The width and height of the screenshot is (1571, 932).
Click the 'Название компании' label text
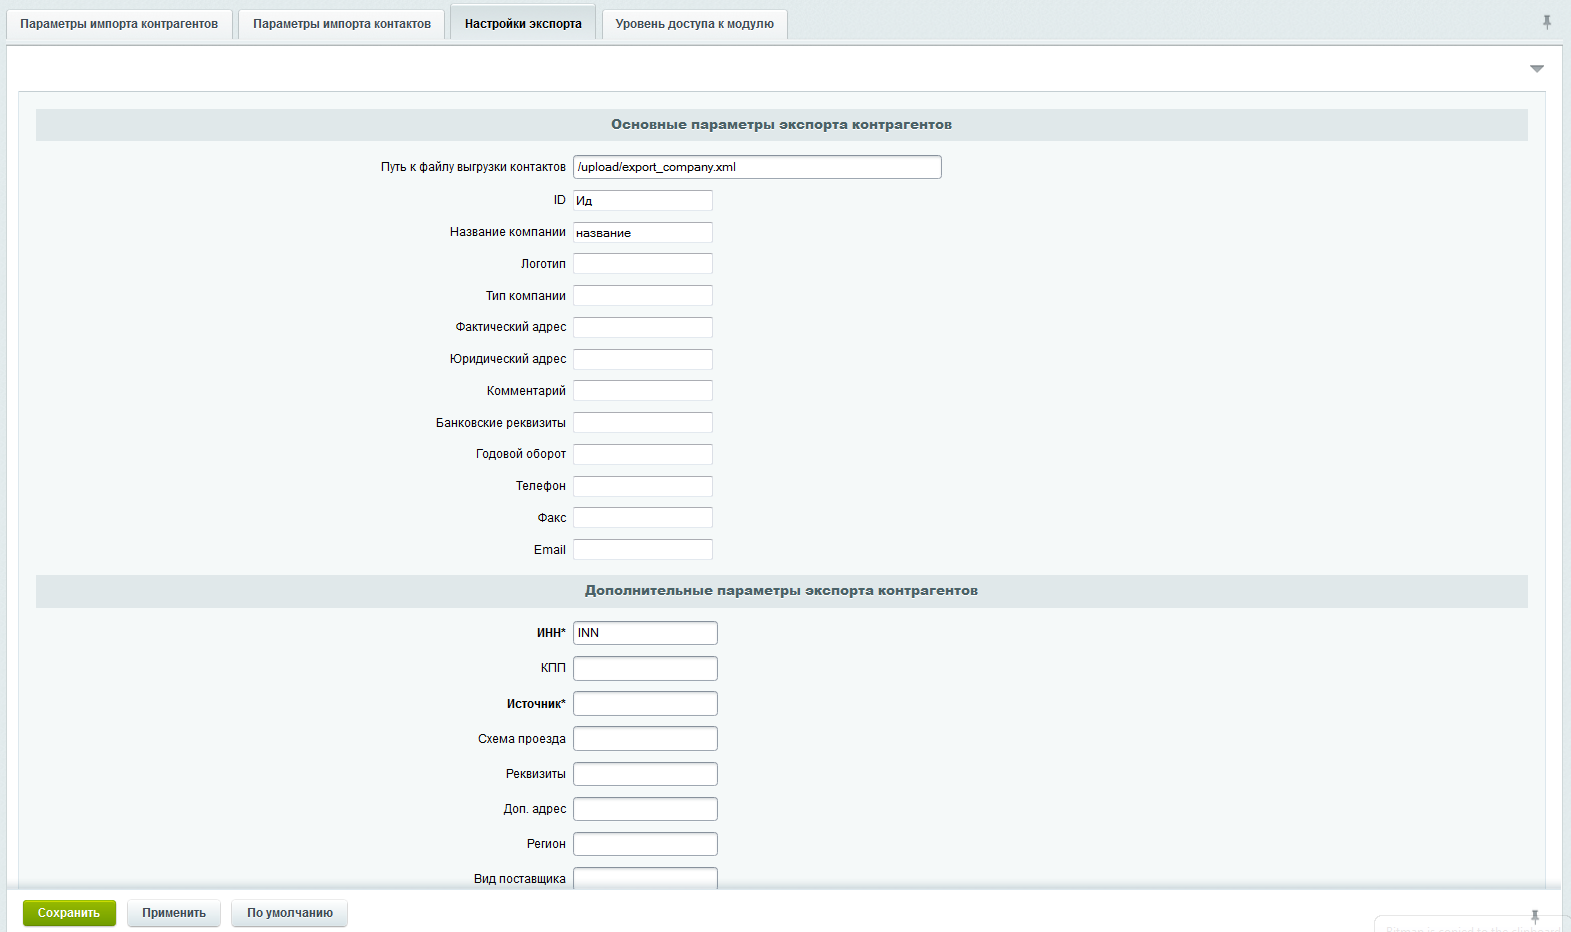click(508, 232)
